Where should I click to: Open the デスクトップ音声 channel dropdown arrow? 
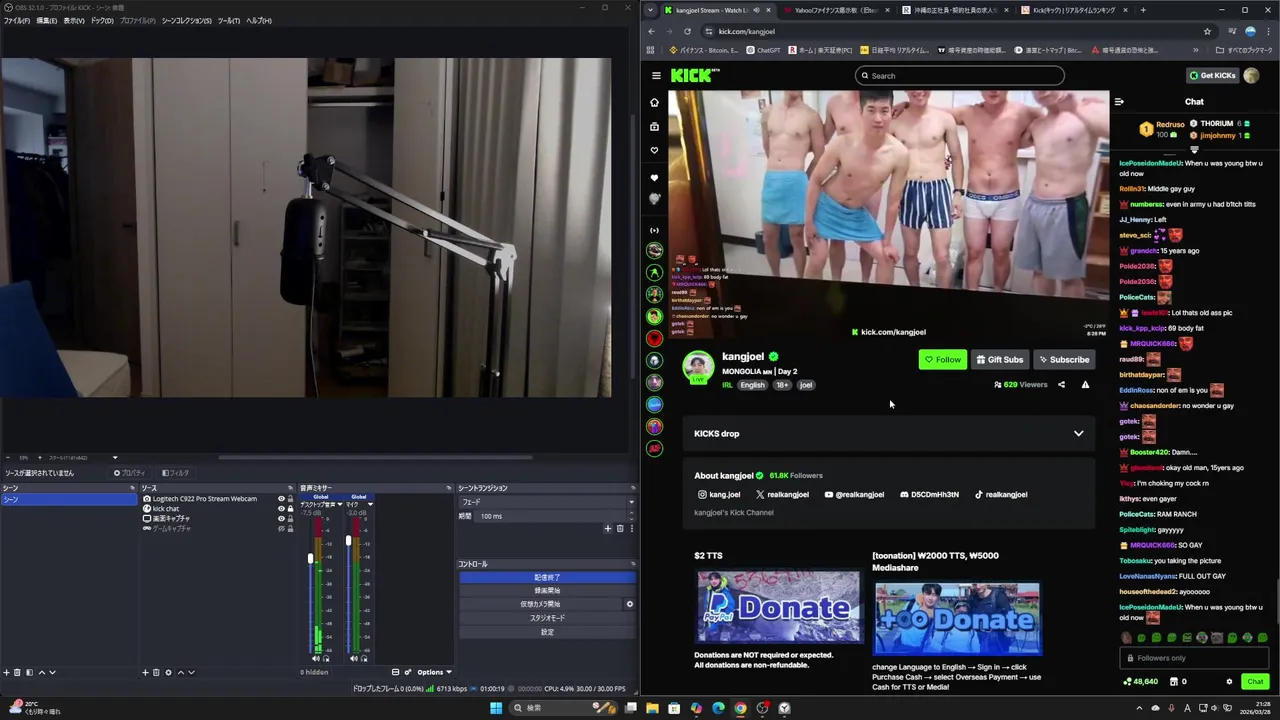(x=340, y=504)
